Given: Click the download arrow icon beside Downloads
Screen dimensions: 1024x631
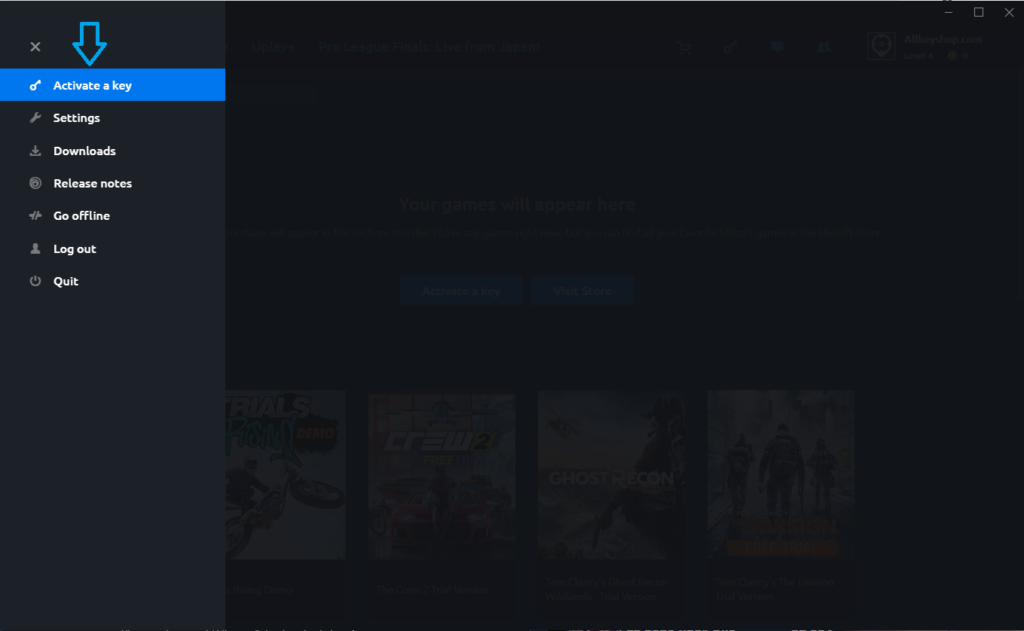Looking at the screenshot, I should click(x=35, y=151).
